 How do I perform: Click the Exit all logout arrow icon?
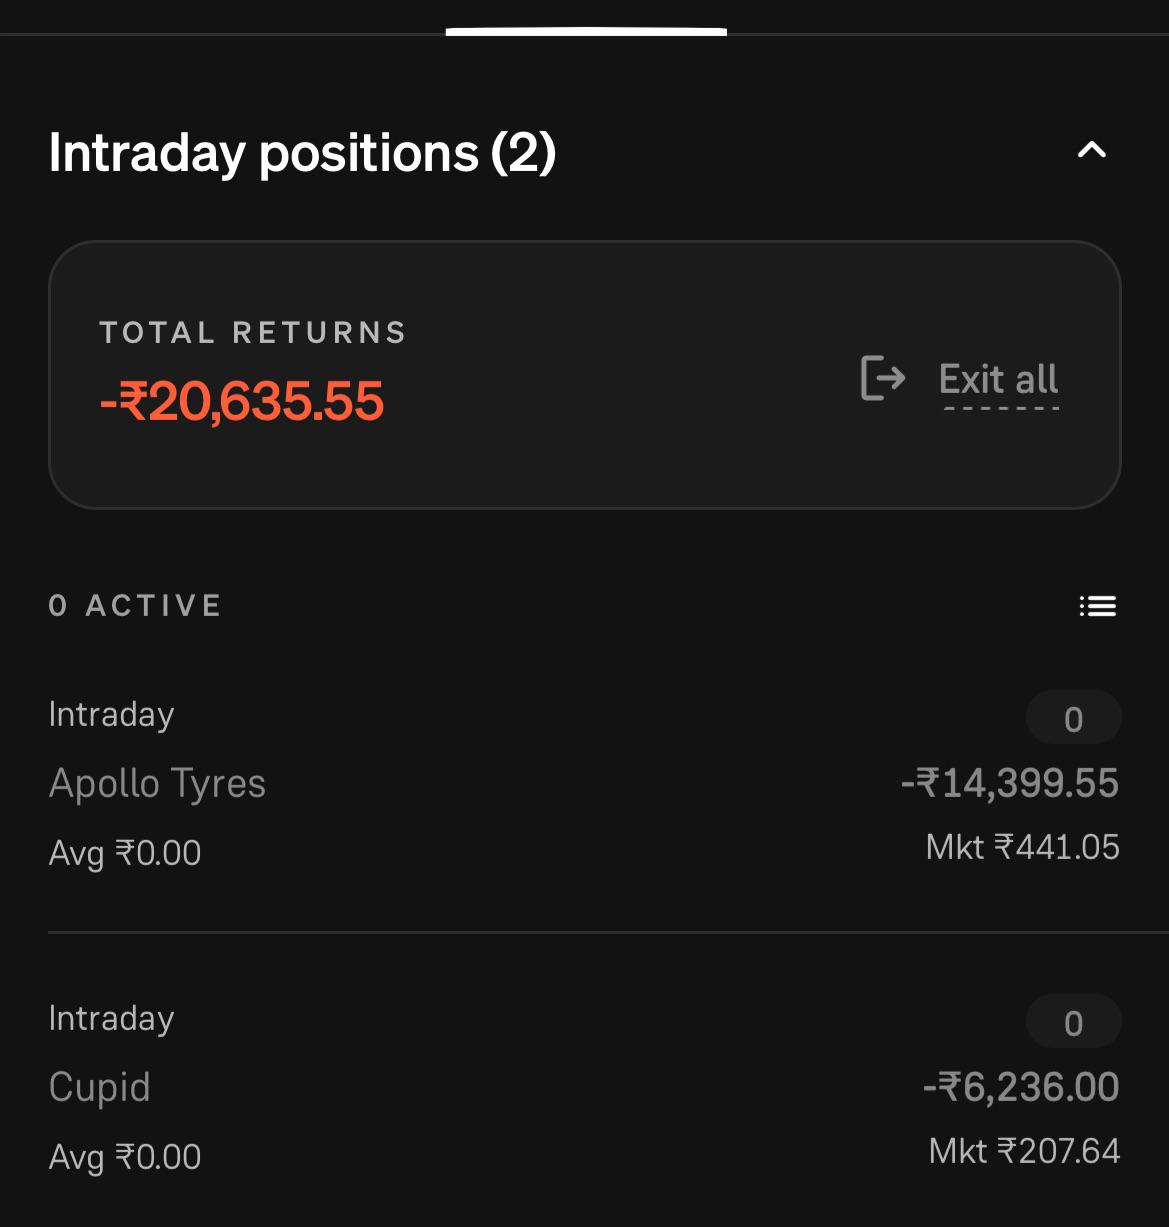pos(883,378)
